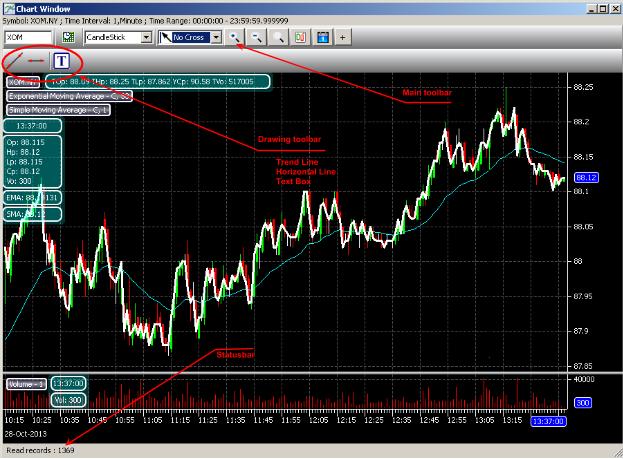Click the zoom in magnifier icon
623x459 pixels.
[x=234, y=37]
